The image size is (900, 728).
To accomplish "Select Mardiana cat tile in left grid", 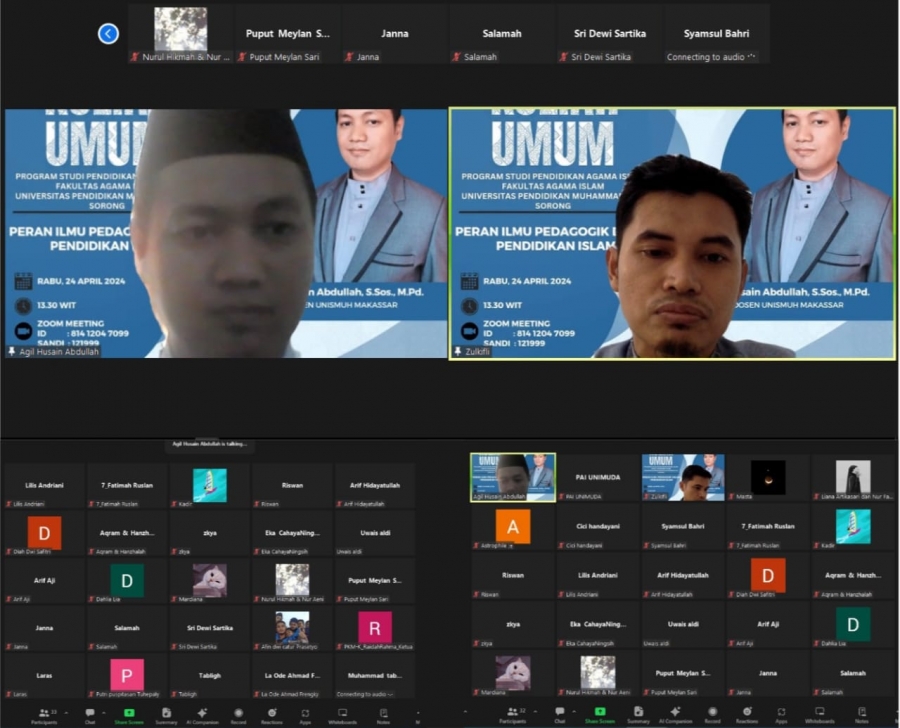I will (x=210, y=580).
